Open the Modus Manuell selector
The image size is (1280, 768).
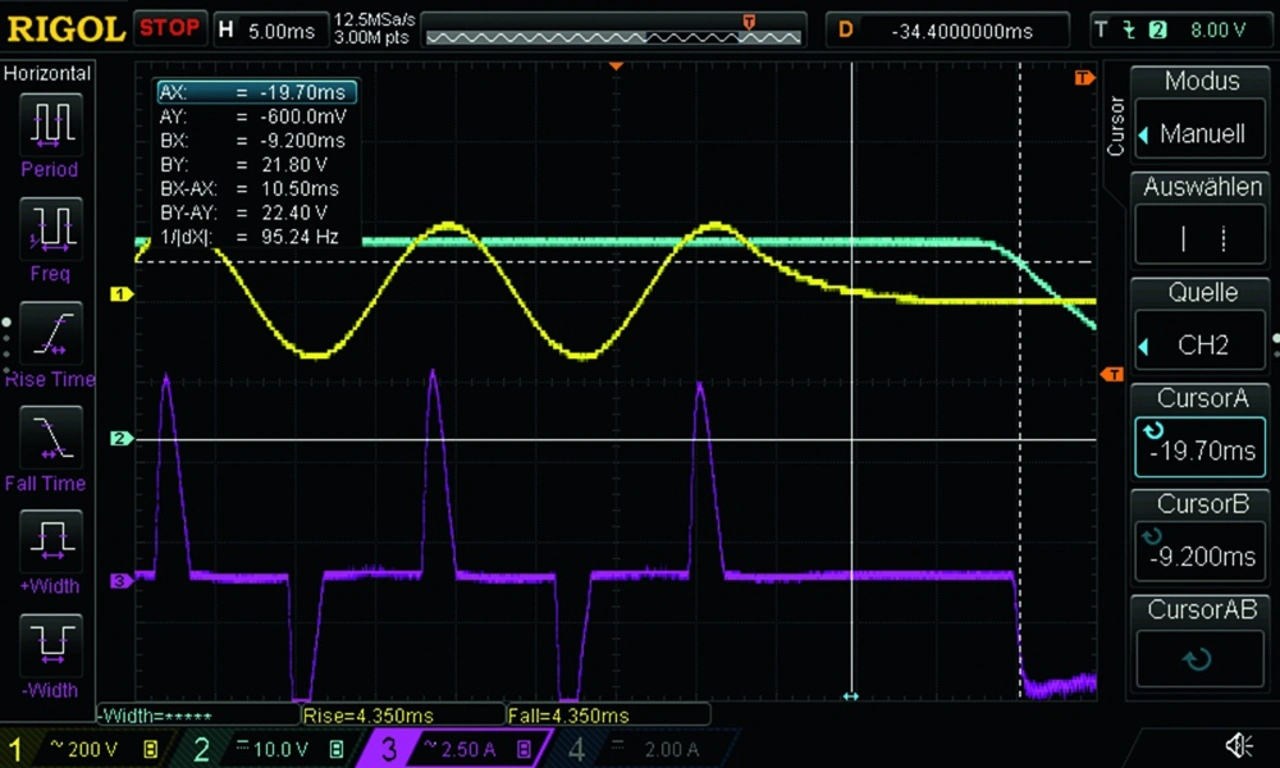coord(1200,134)
